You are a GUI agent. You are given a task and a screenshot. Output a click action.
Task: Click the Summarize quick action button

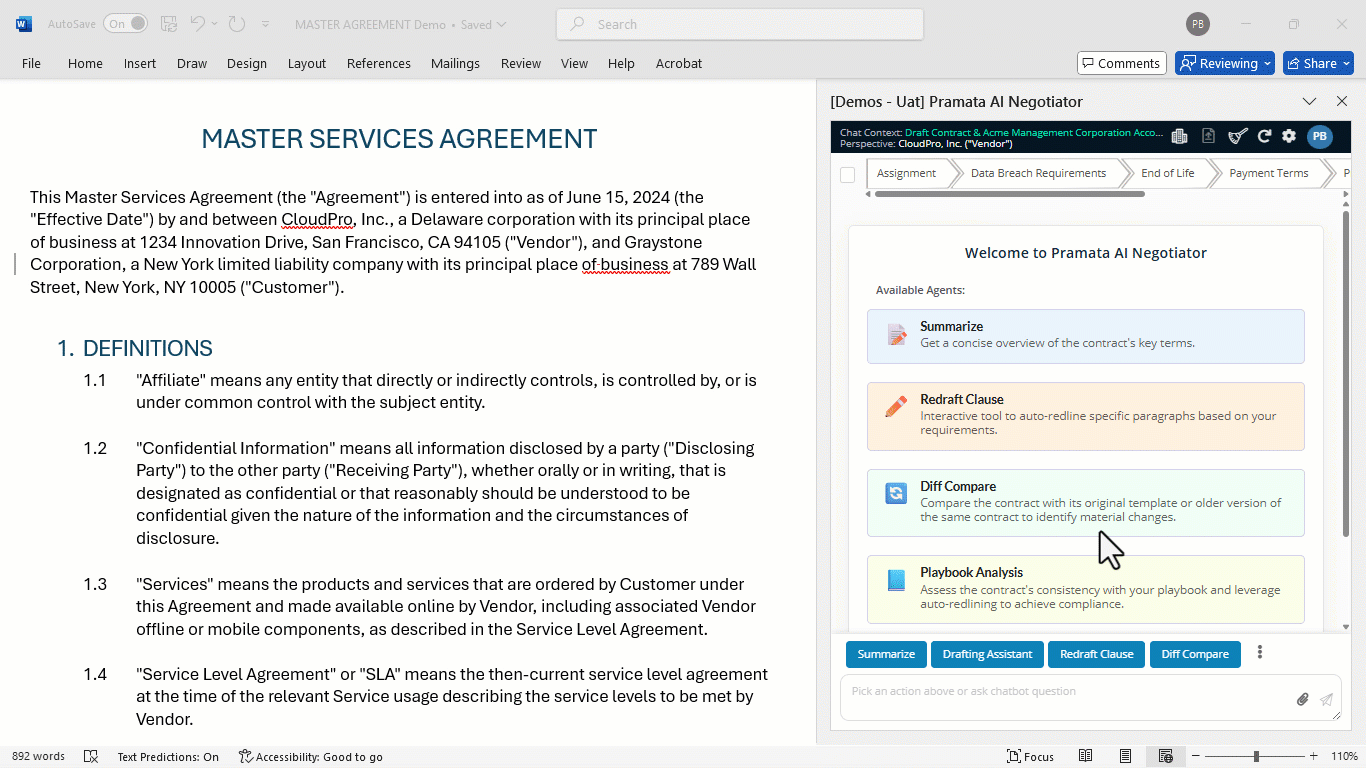pyautogui.click(x=886, y=654)
